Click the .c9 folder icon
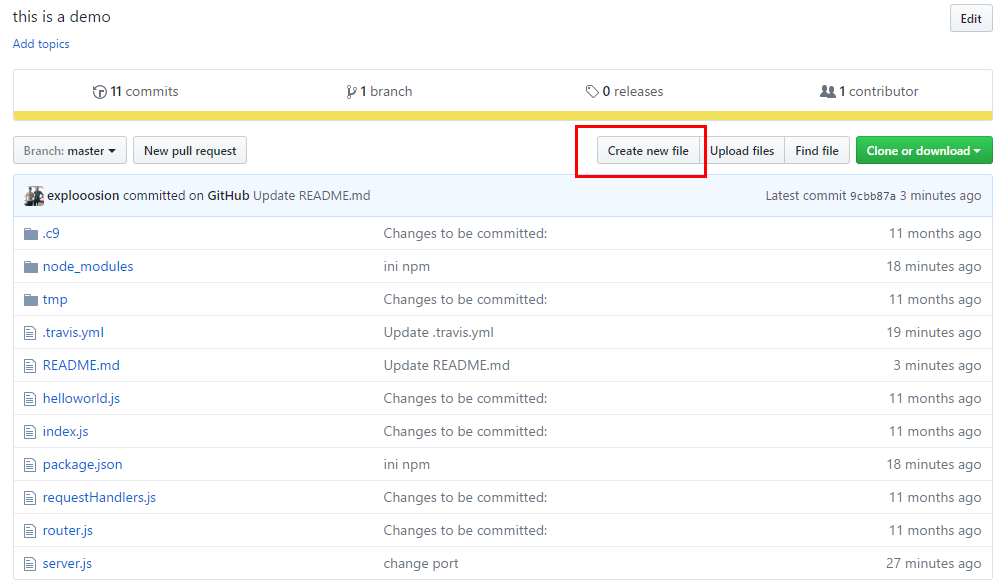Screen dimensions: 1000x583 click(31, 234)
